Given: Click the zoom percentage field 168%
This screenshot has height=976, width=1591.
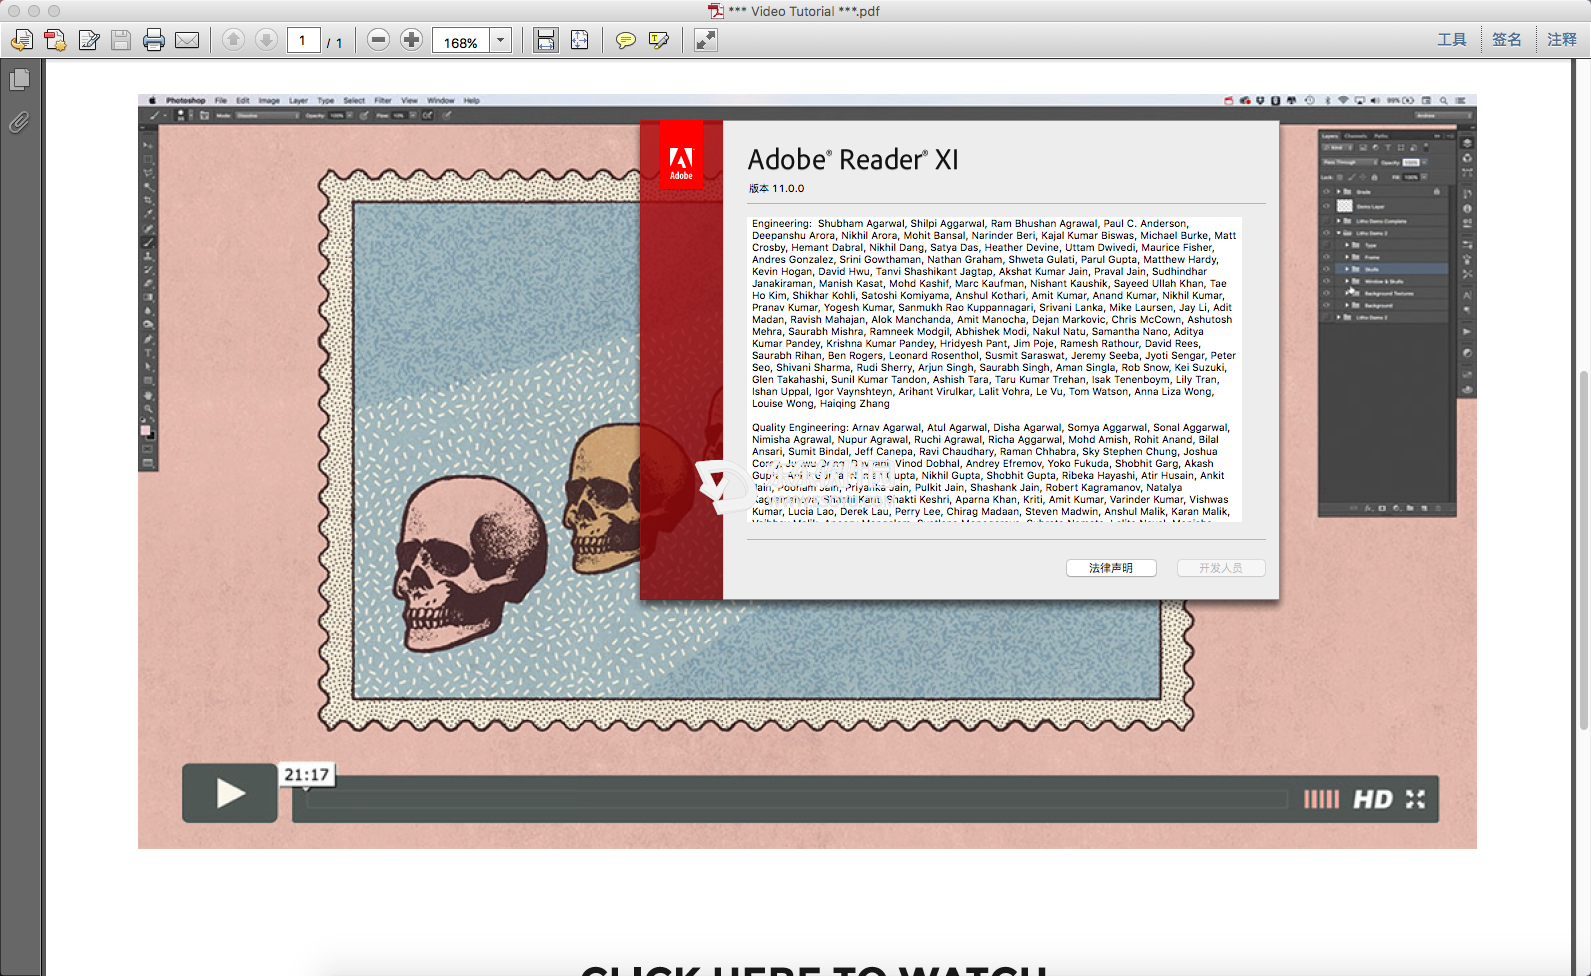Looking at the screenshot, I should (461, 41).
